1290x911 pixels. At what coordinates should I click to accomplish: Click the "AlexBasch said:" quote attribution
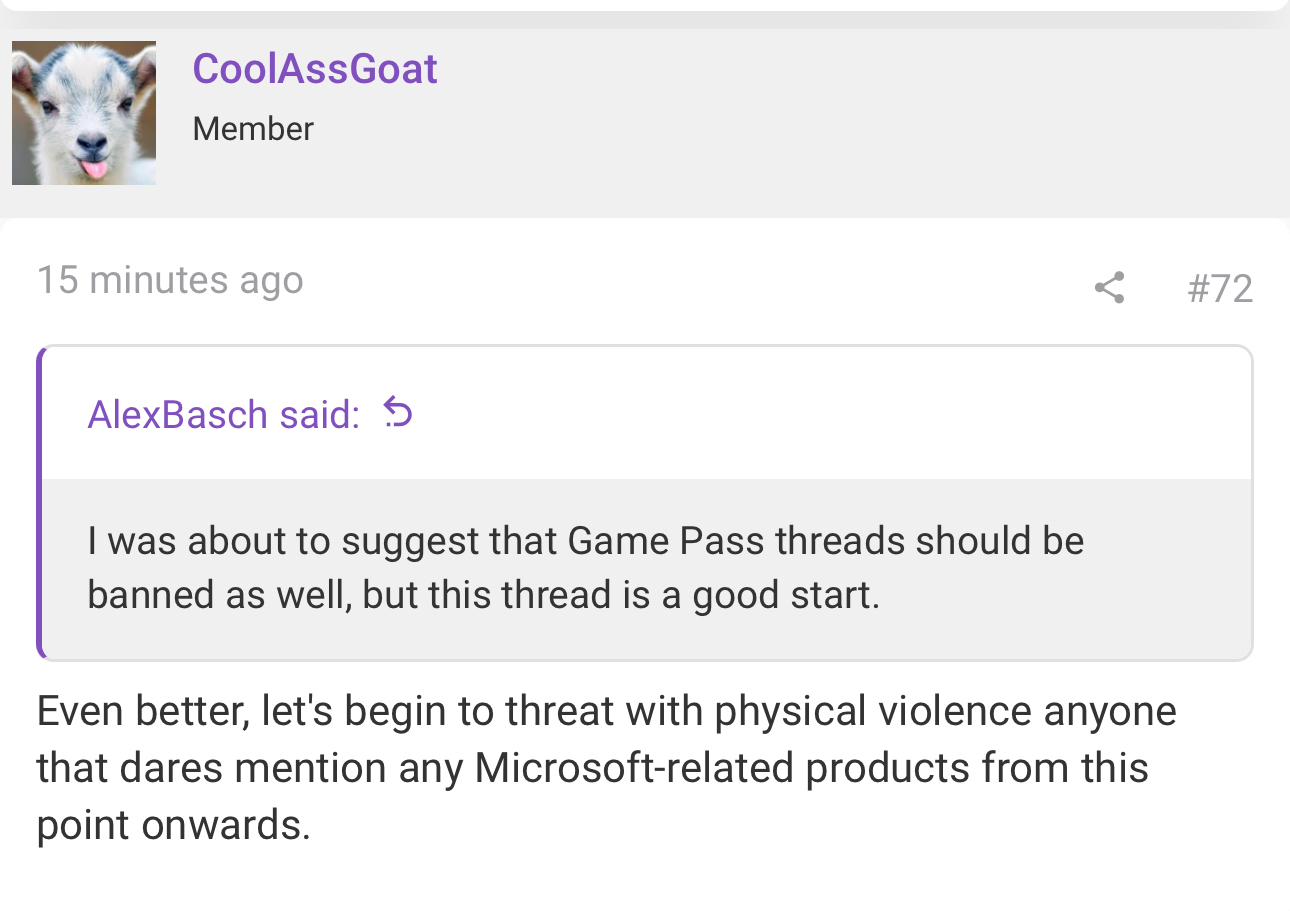pyautogui.click(x=223, y=414)
